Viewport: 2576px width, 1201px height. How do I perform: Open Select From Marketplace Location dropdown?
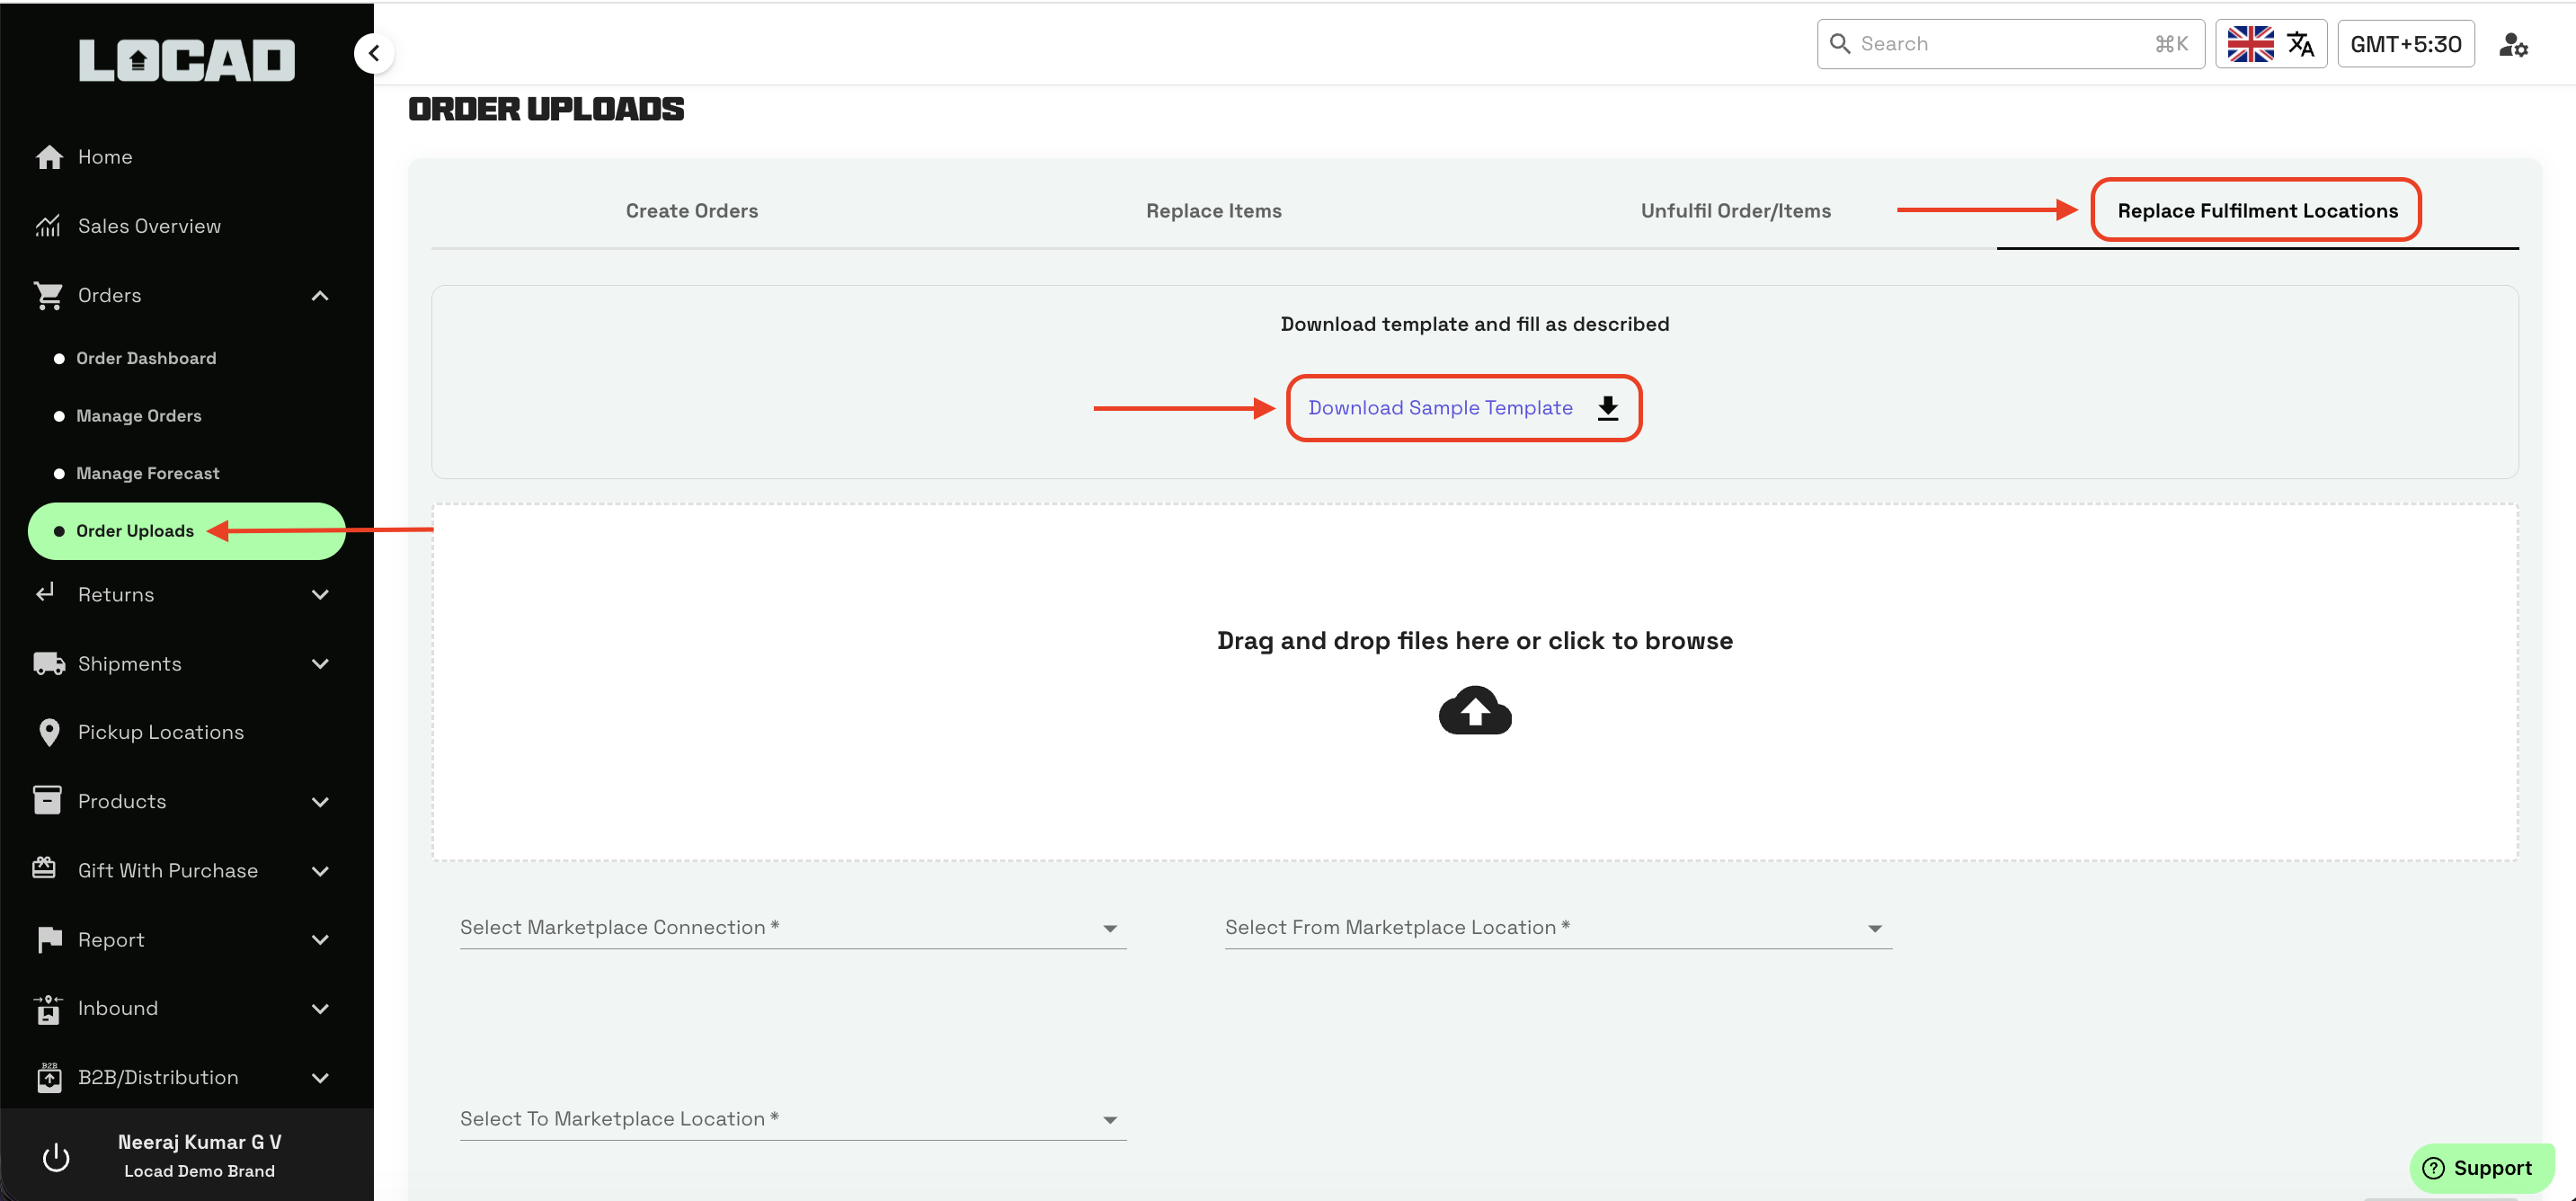(1557, 928)
